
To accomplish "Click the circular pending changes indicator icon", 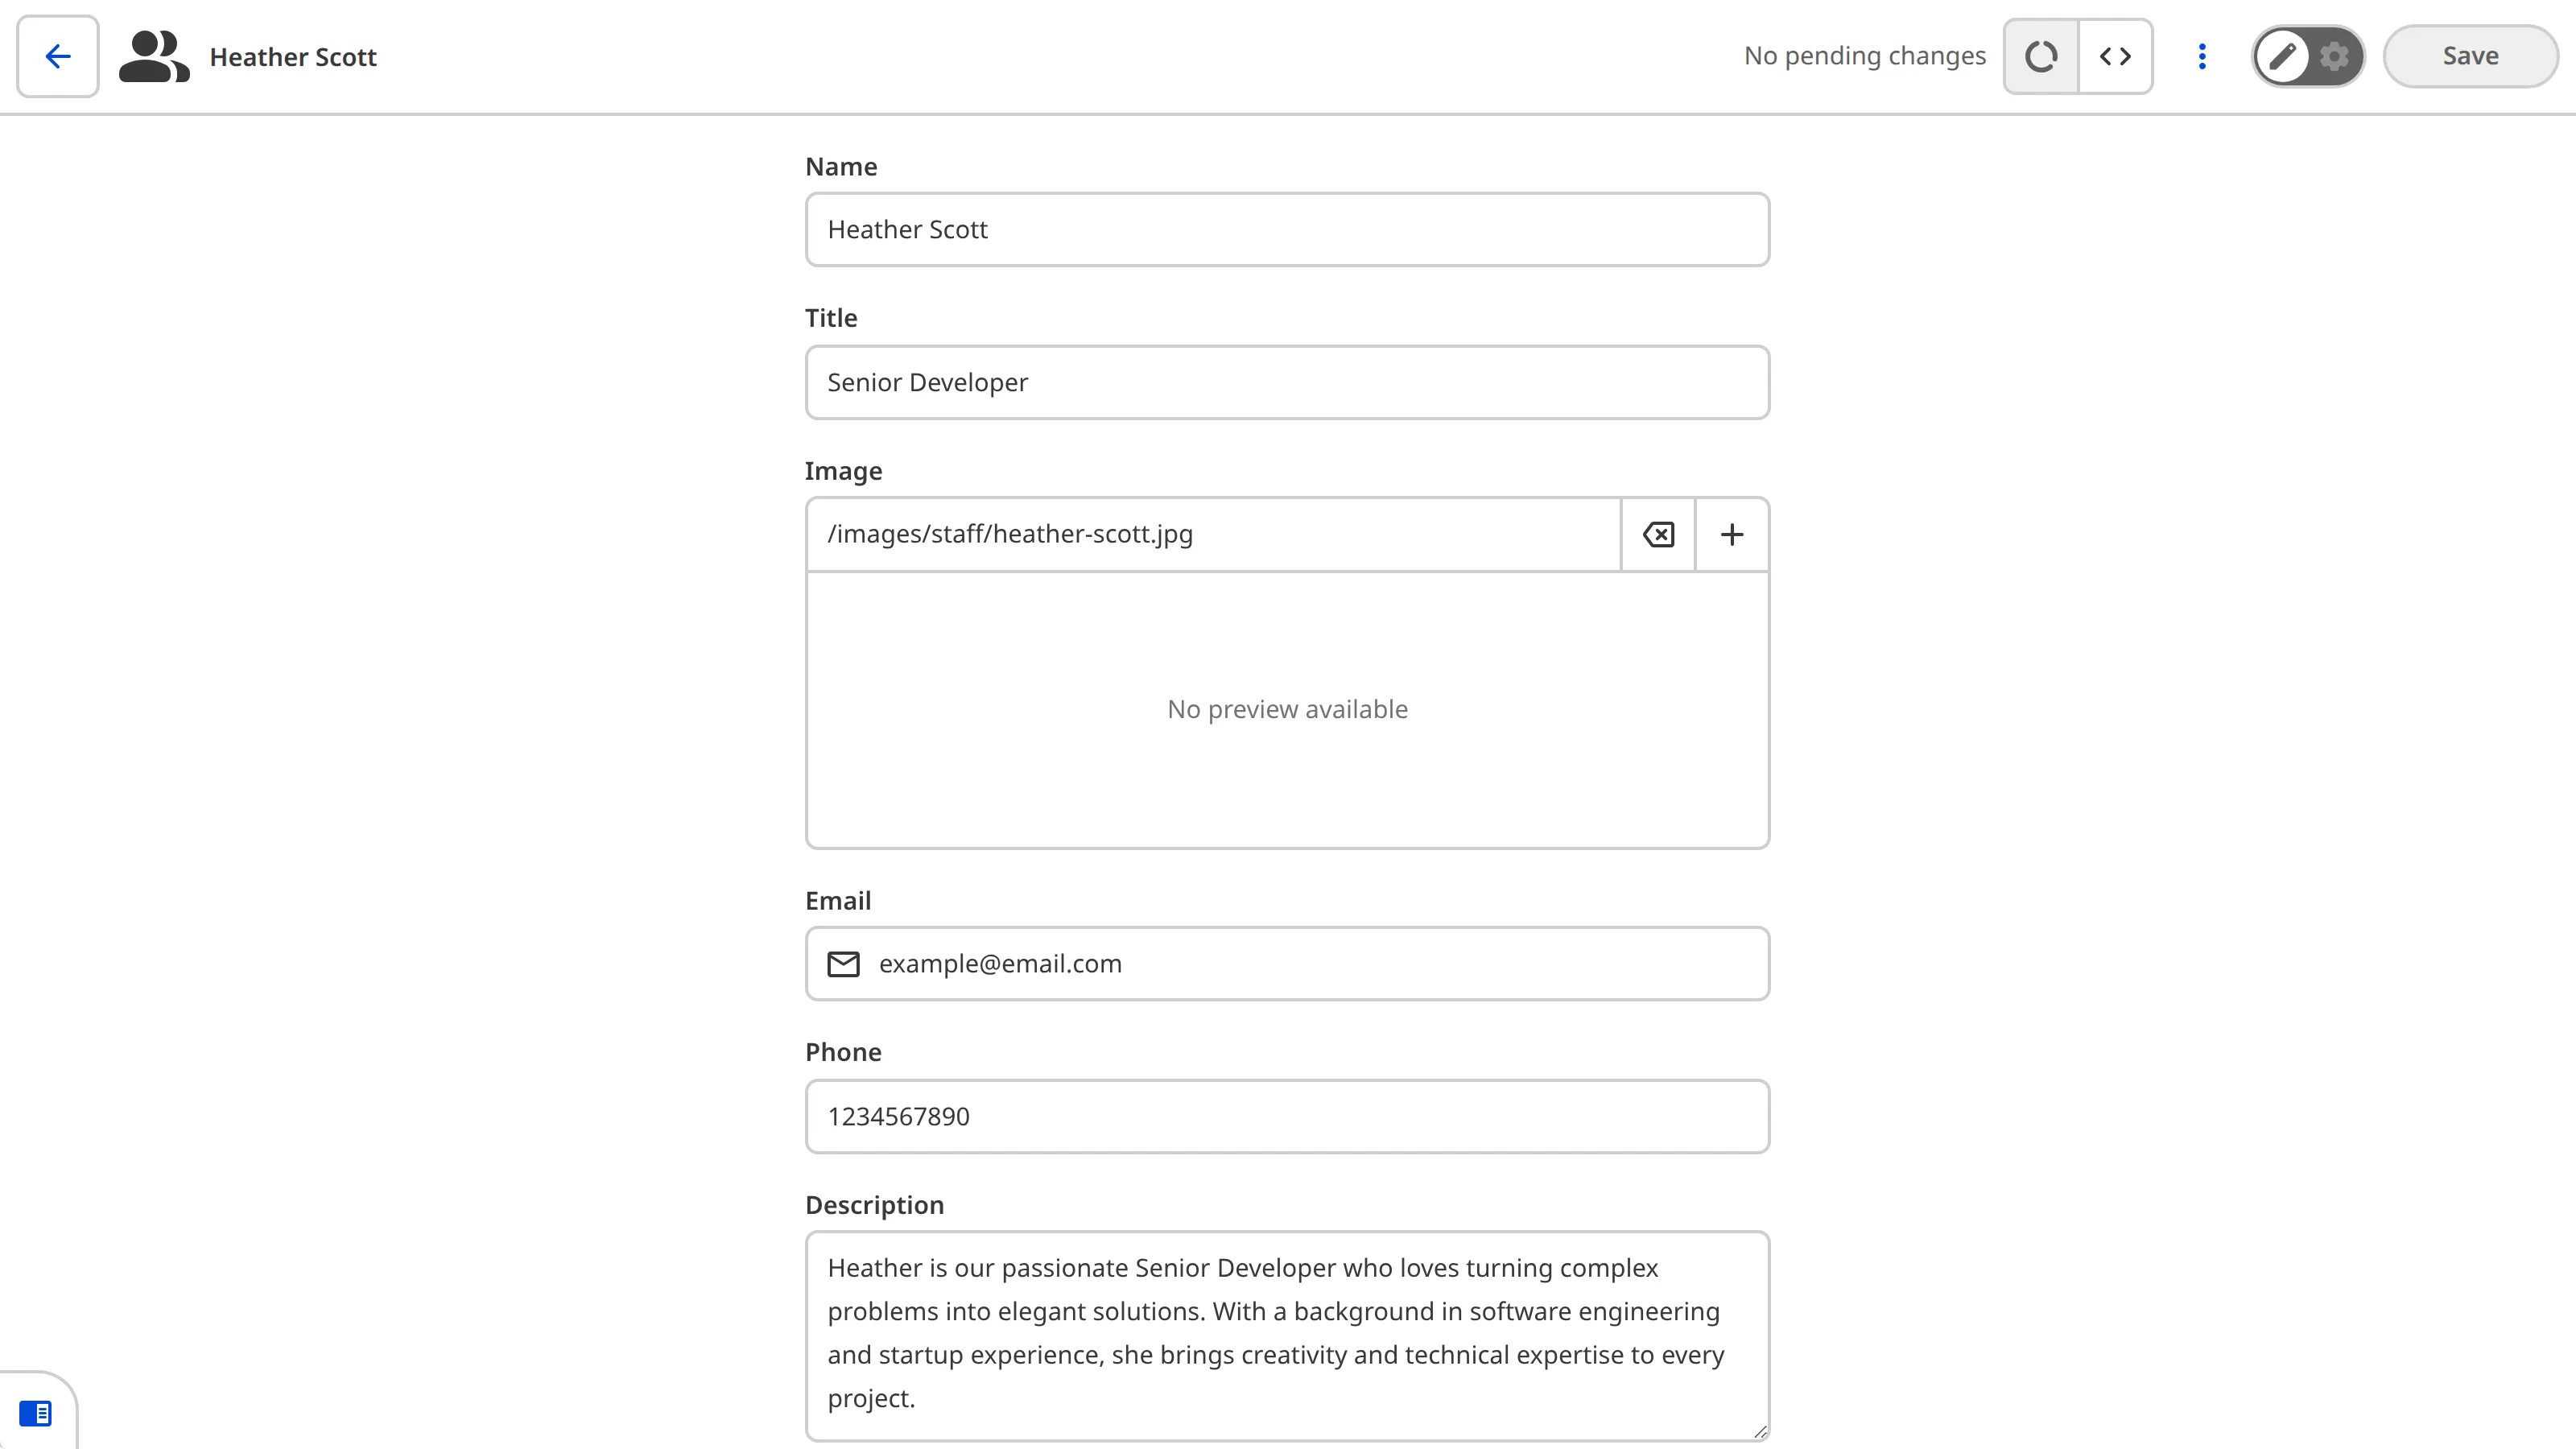I will (x=2041, y=56).
